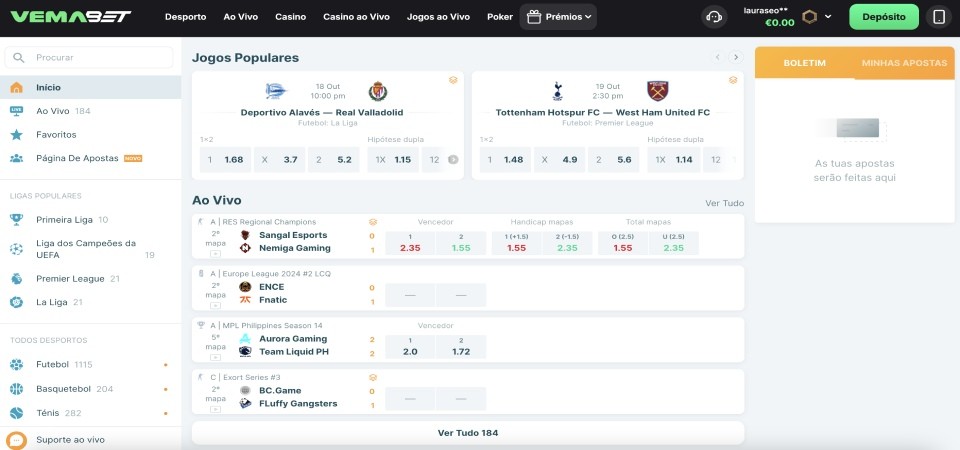Click the FLuffy Gangsters team name
Image resolution: width=960 pixels, height=450 pixels.
click(298, 403)
